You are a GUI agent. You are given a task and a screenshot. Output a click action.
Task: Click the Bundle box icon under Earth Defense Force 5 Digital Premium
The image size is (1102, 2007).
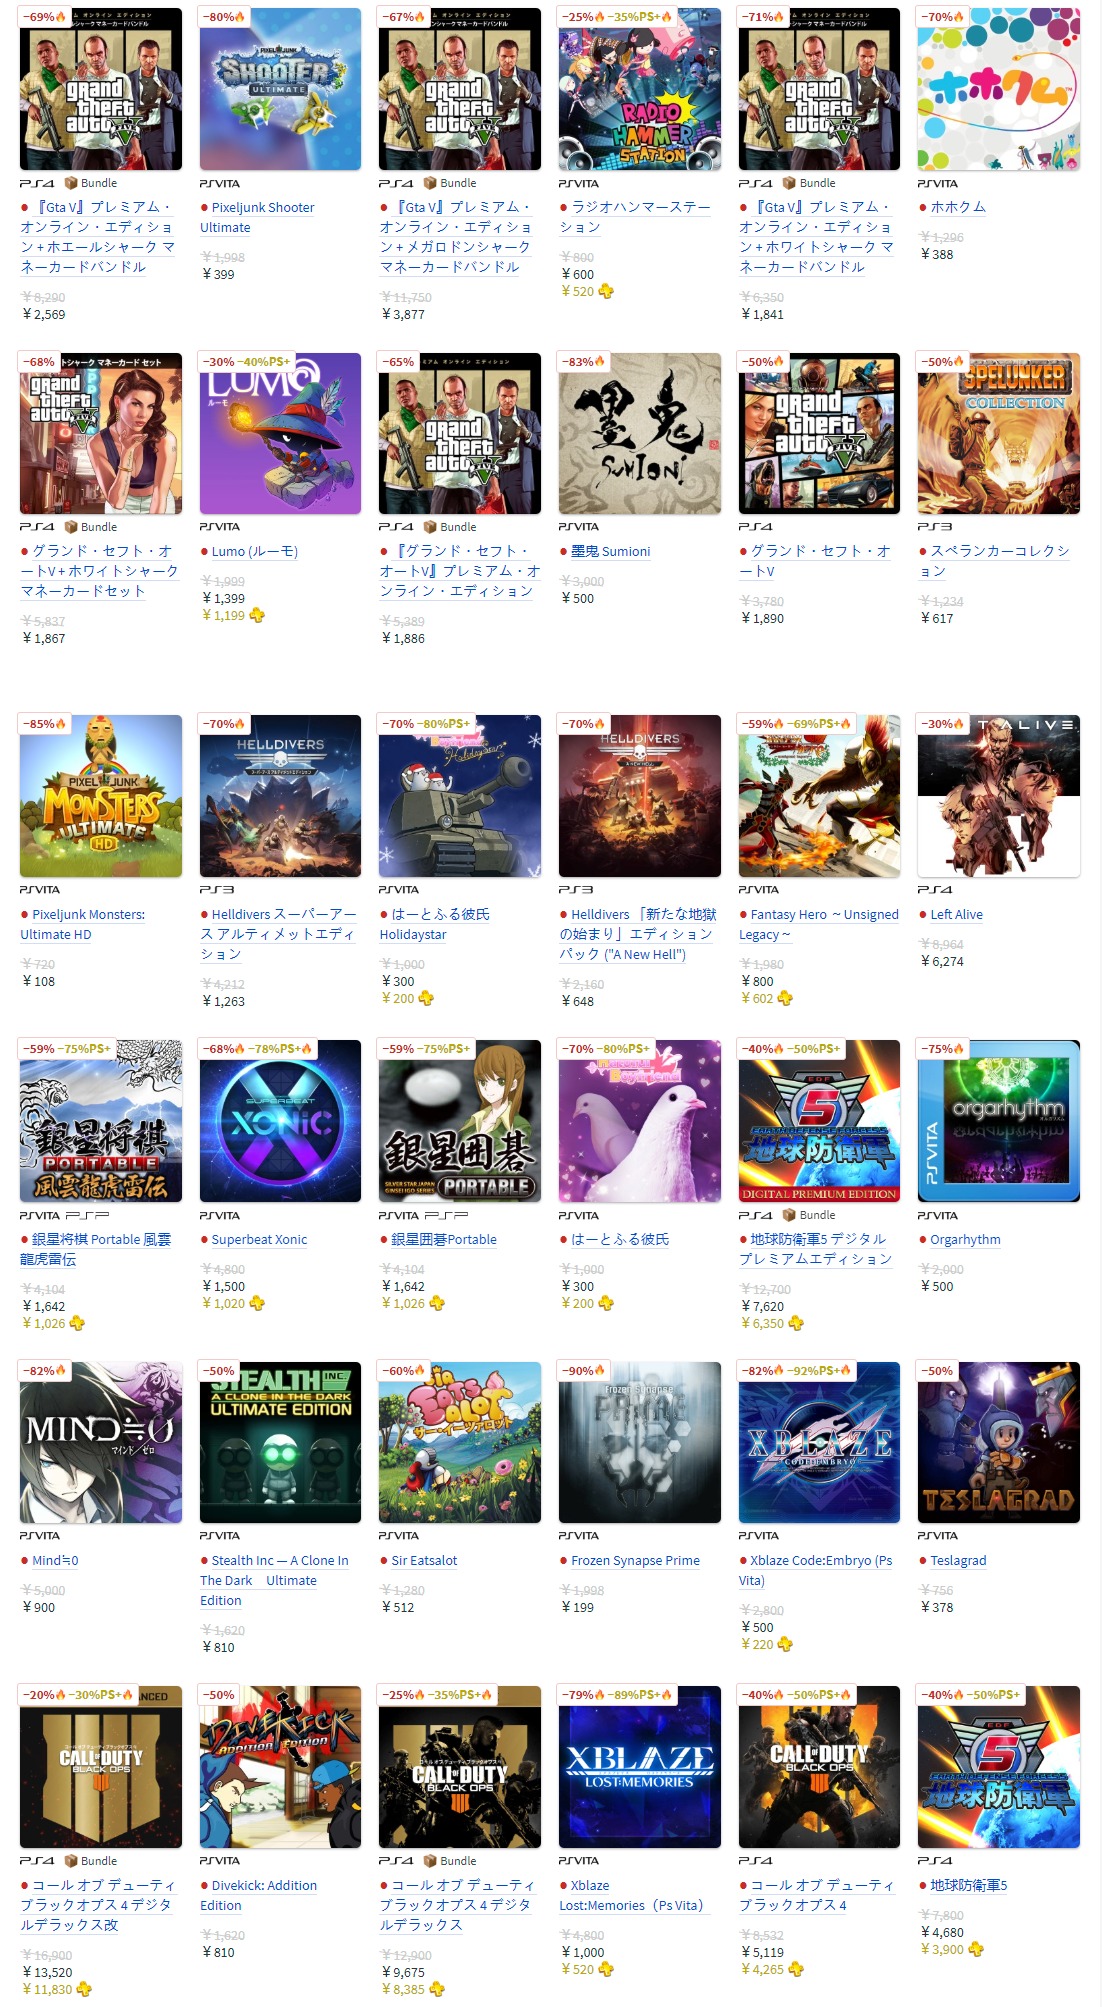(x=790, y=1215)
